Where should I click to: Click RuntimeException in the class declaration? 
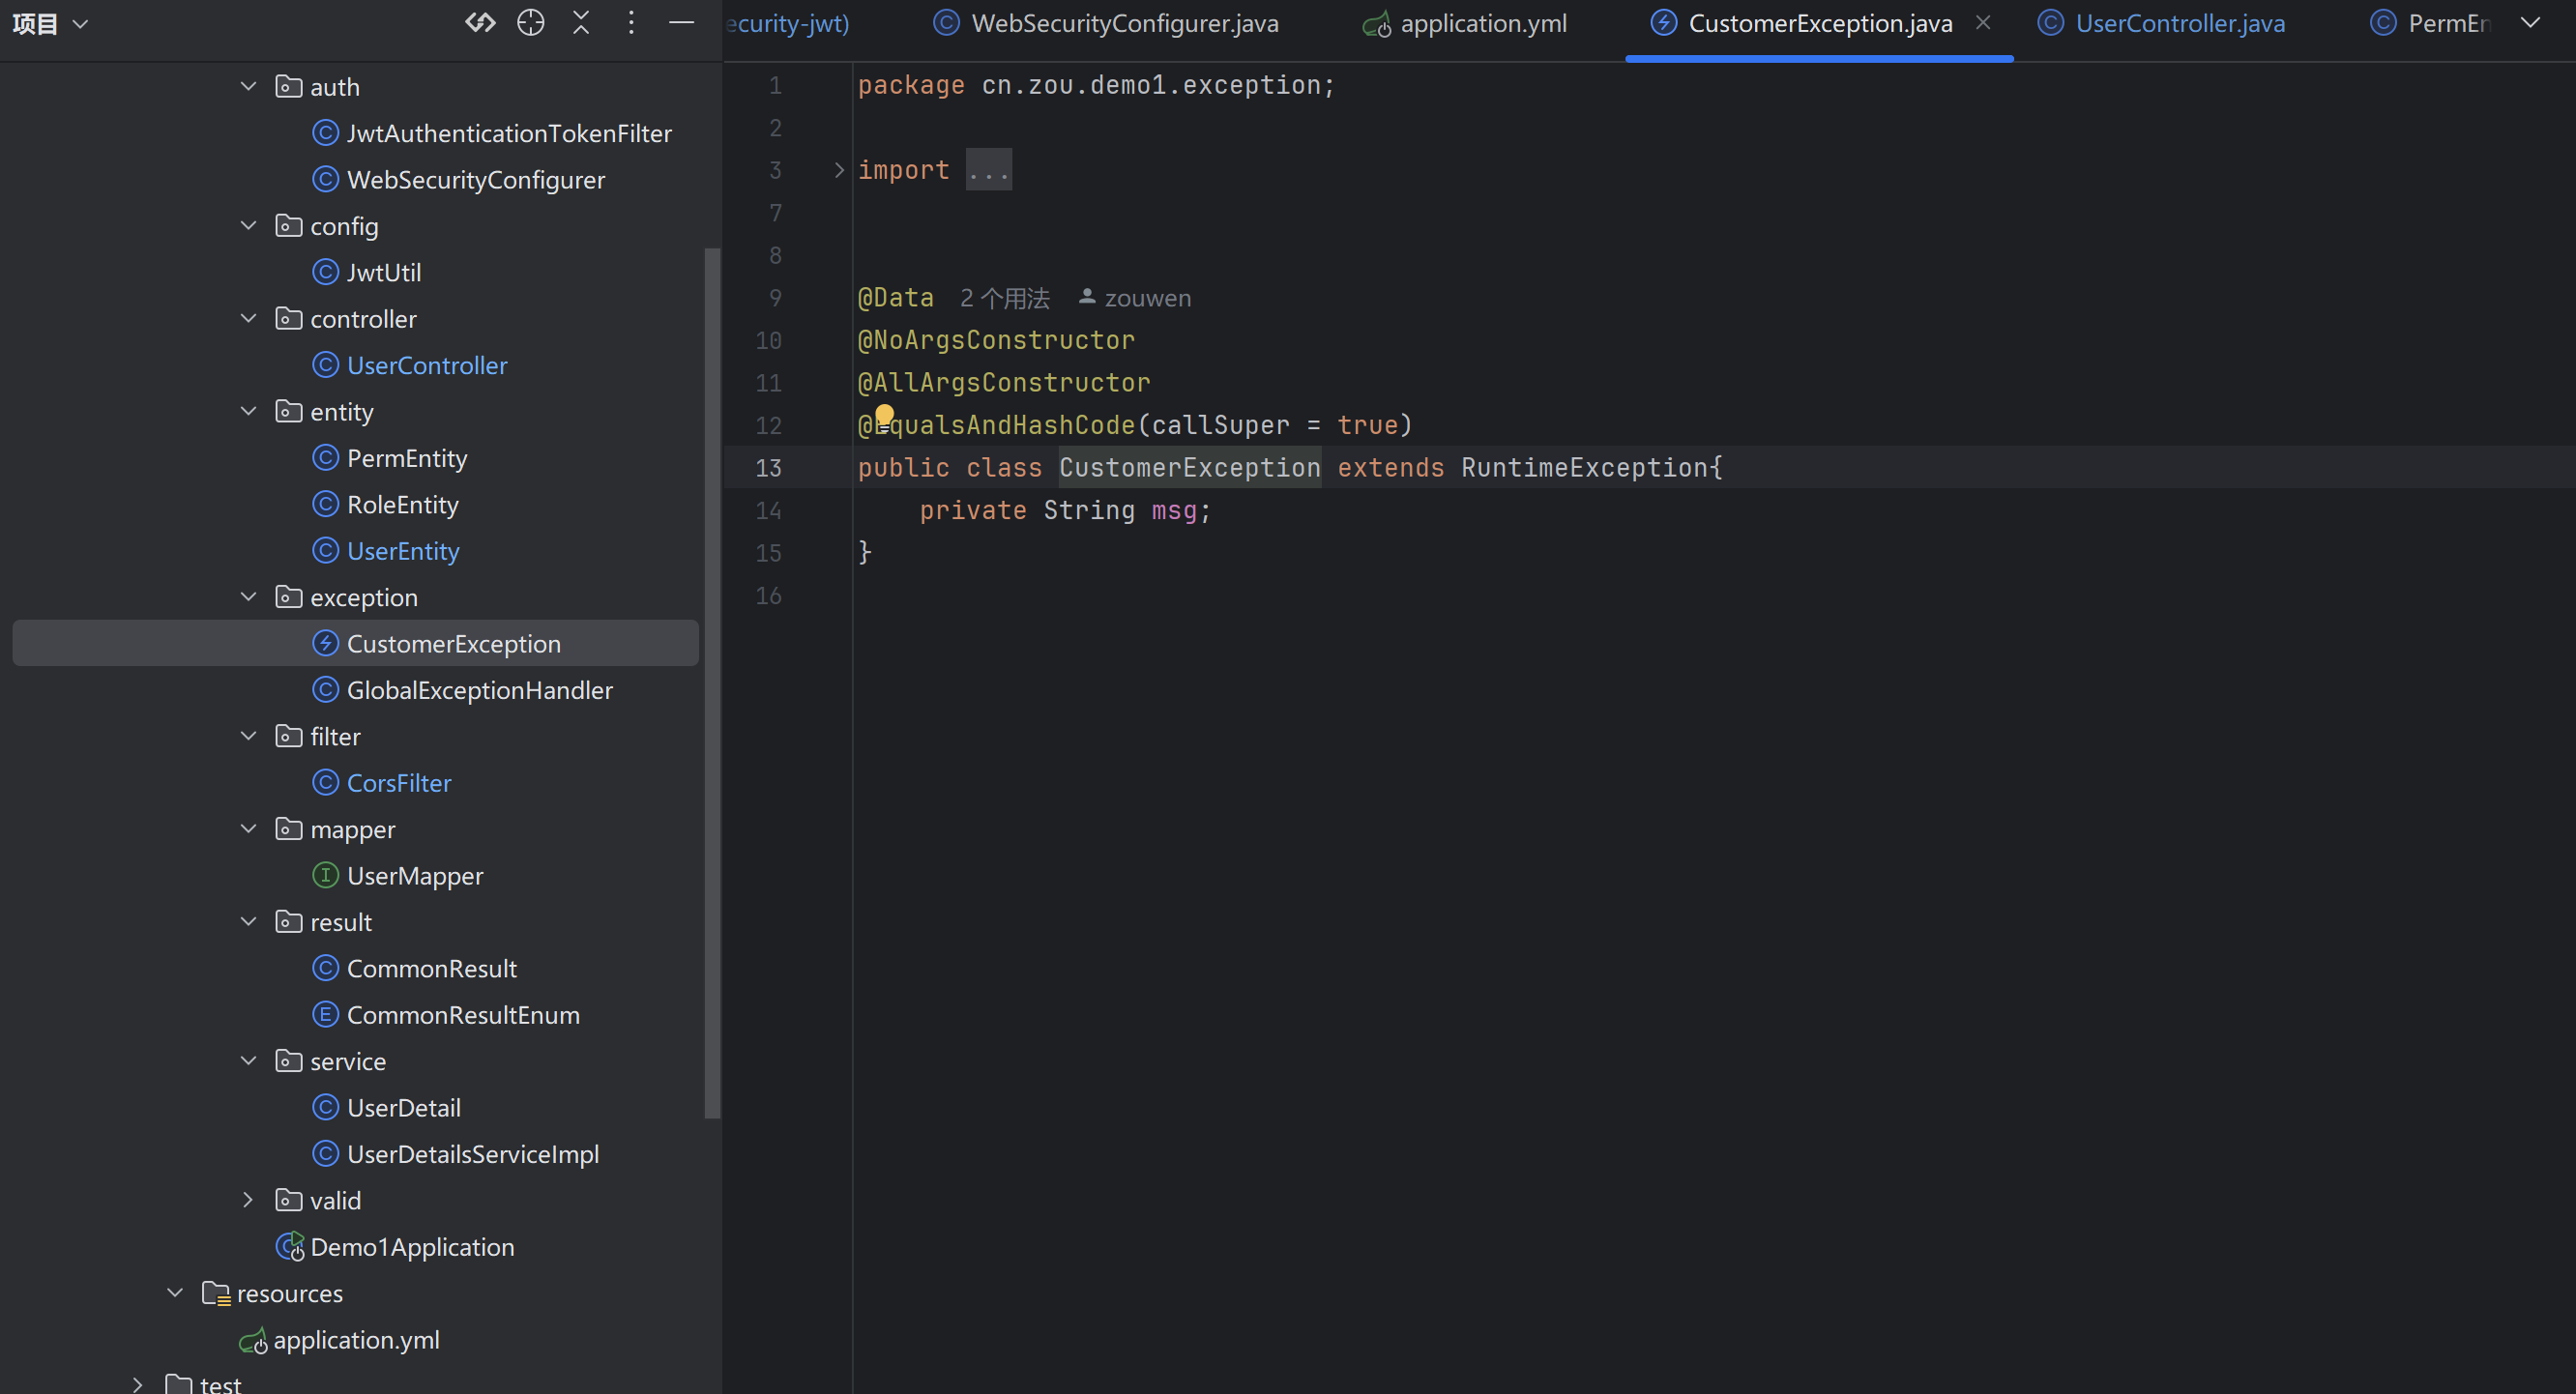1584,468
